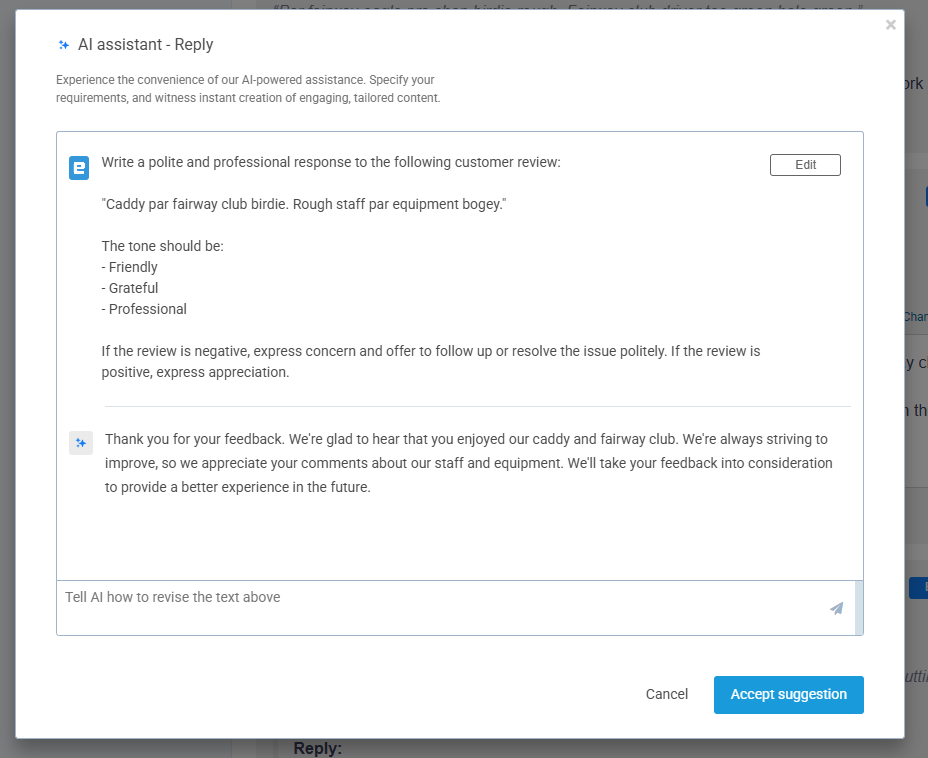The height and width of the screenshot is (758, 928).
Task: Focus the 'Tell AI how to revise' field
Action: click(456, 608)
